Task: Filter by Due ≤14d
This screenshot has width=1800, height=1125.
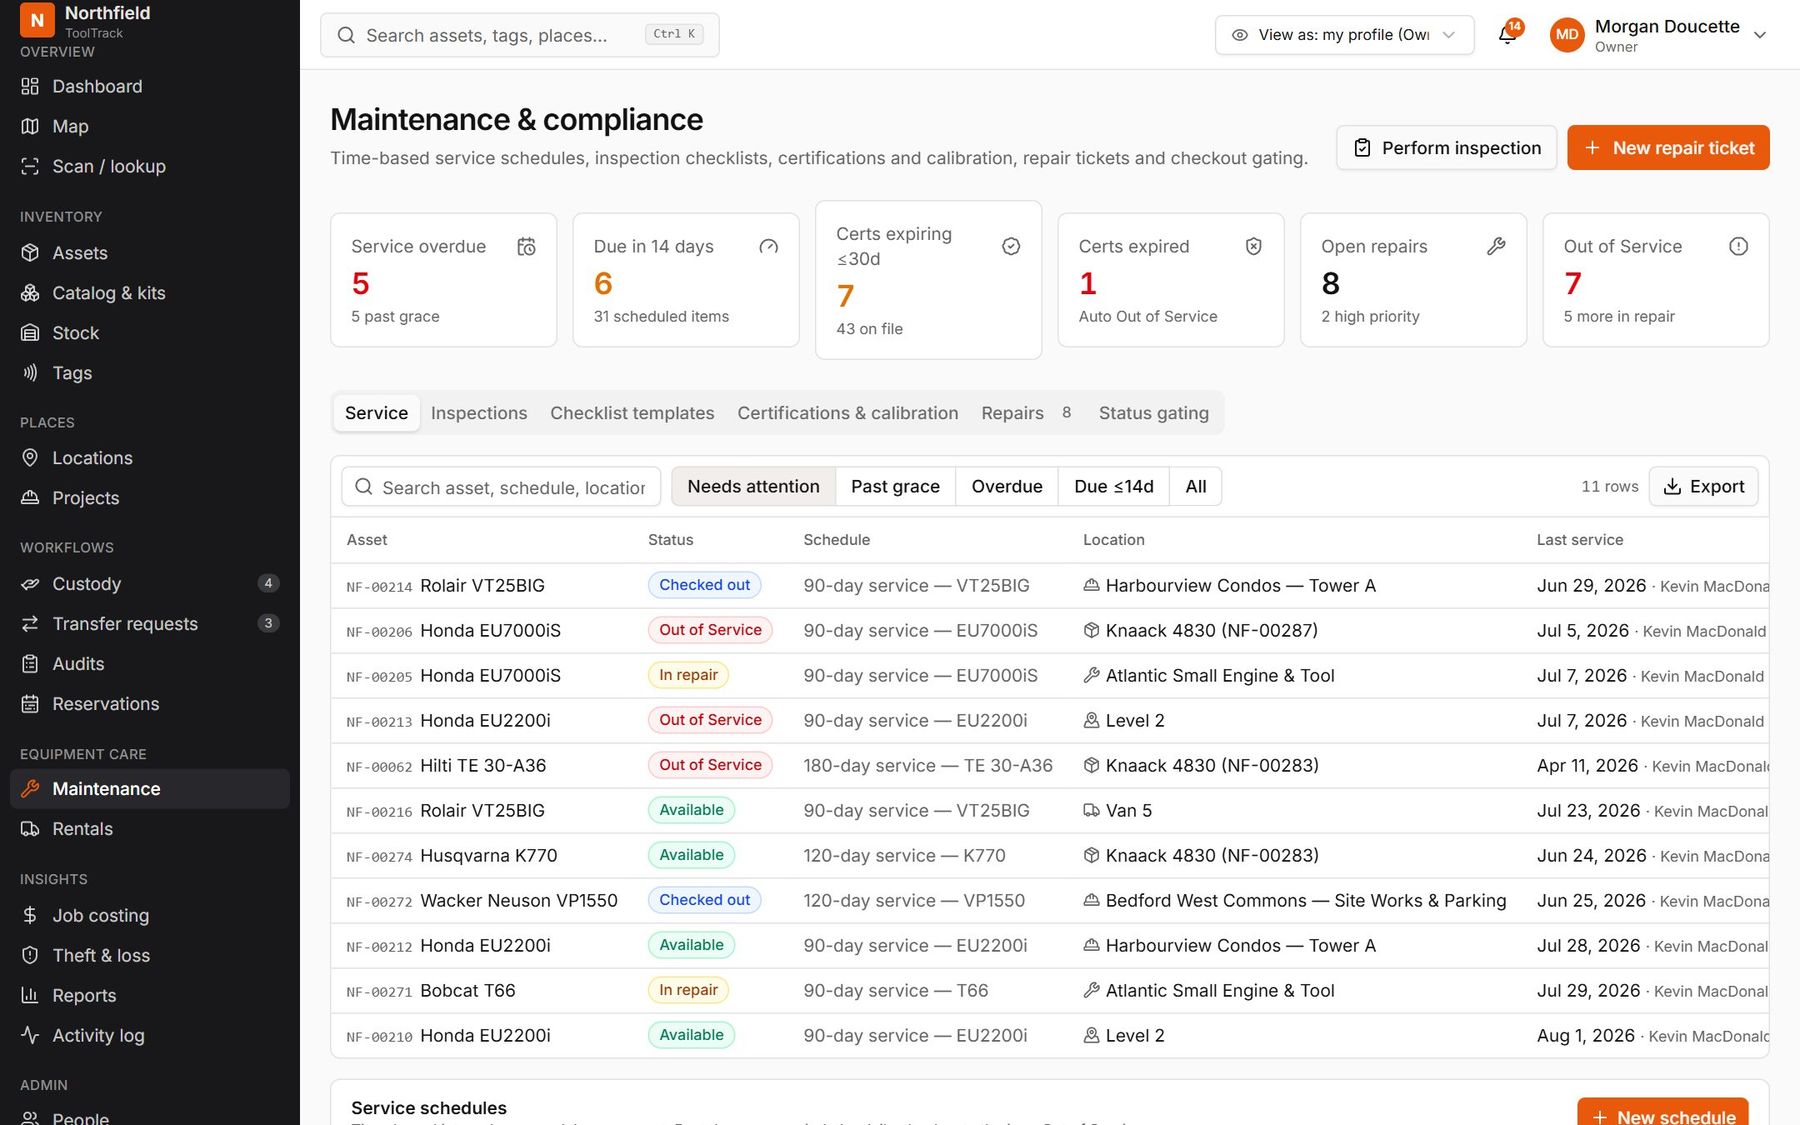Action: [1114, 487]
